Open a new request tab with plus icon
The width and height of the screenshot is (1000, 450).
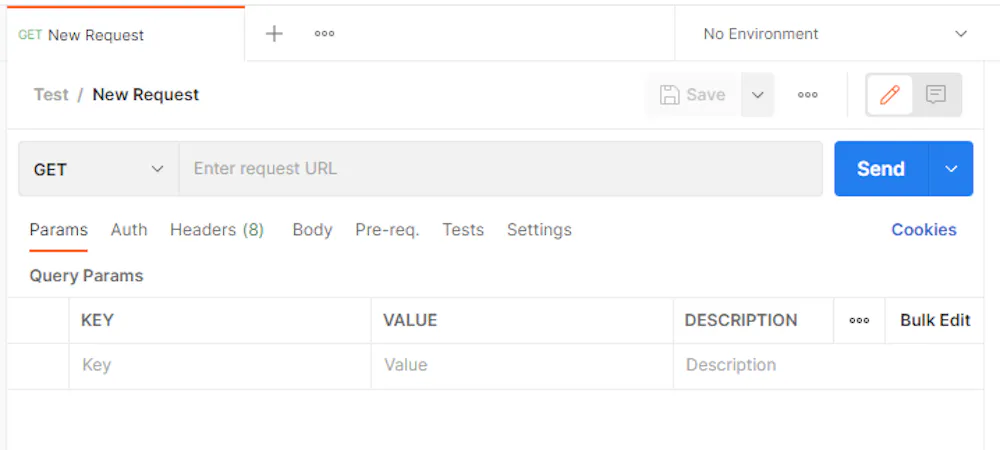pos(274,34)
